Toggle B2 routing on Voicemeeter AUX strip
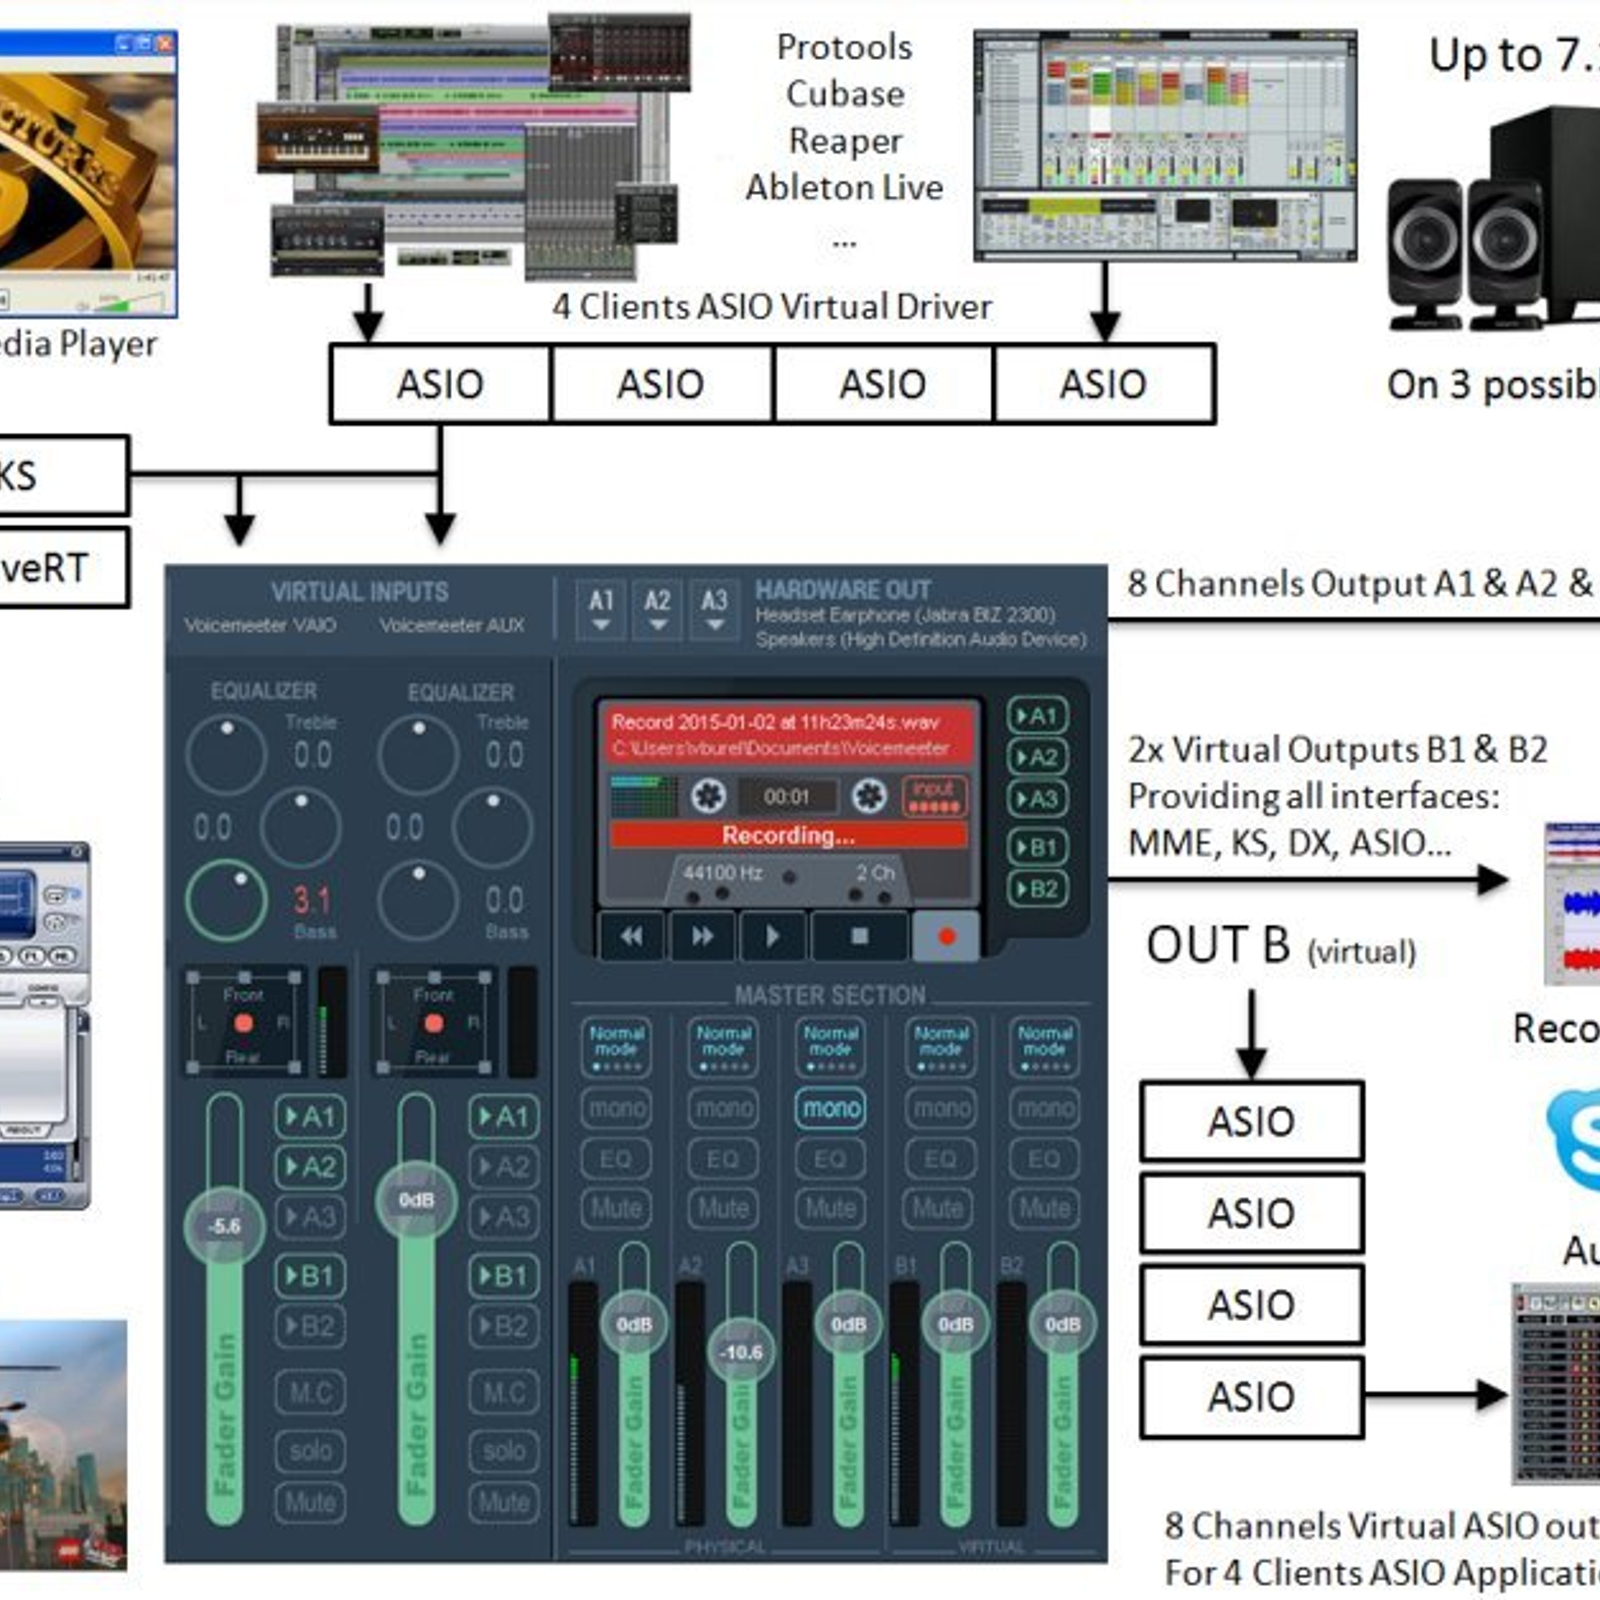 [504, 1326]
